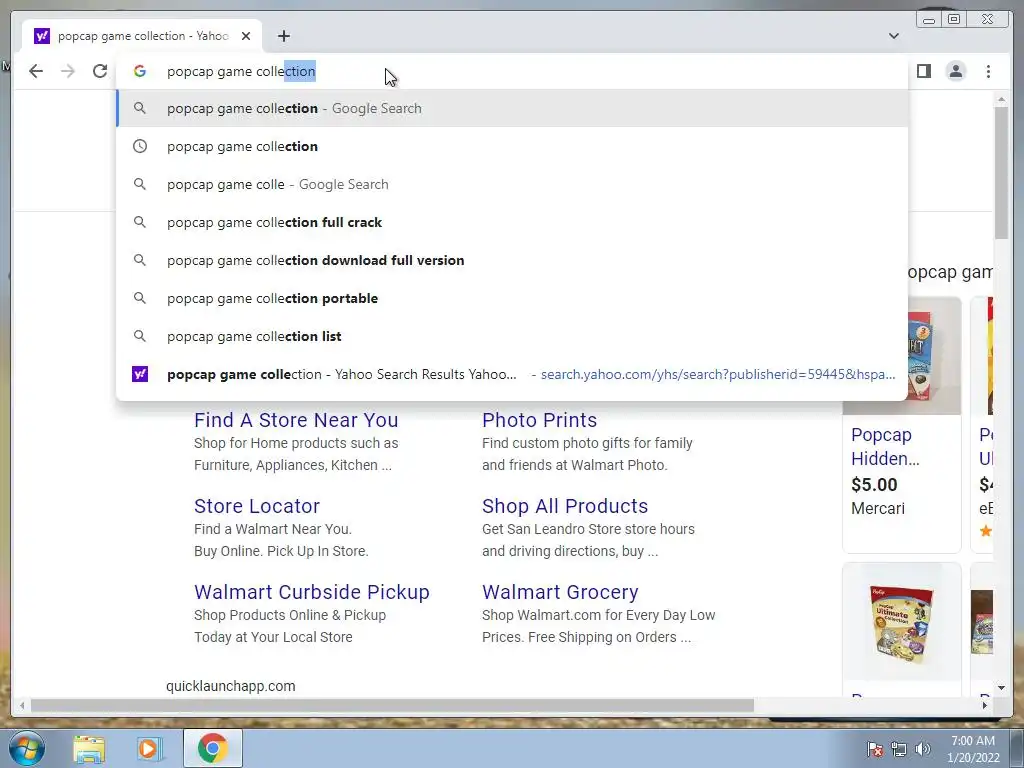The image size is (1024, 768).
Task: Select history suggestion 'popcap game collection'
Action: pyautogui.click(x=512, y=146)
